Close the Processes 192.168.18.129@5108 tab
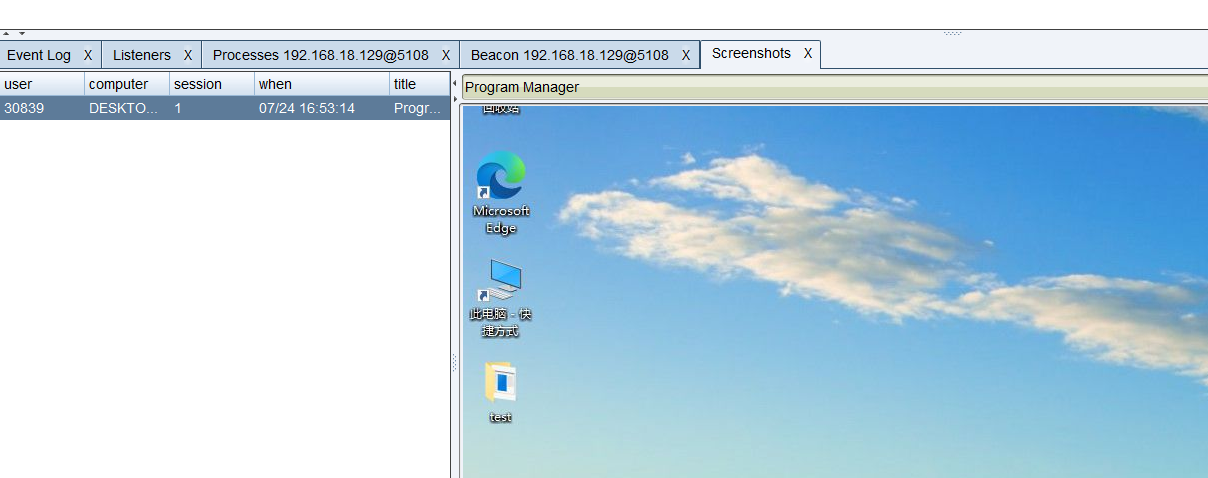Image resolution: width=1208 pixels, height=478 pixels. tap(446, 55)
